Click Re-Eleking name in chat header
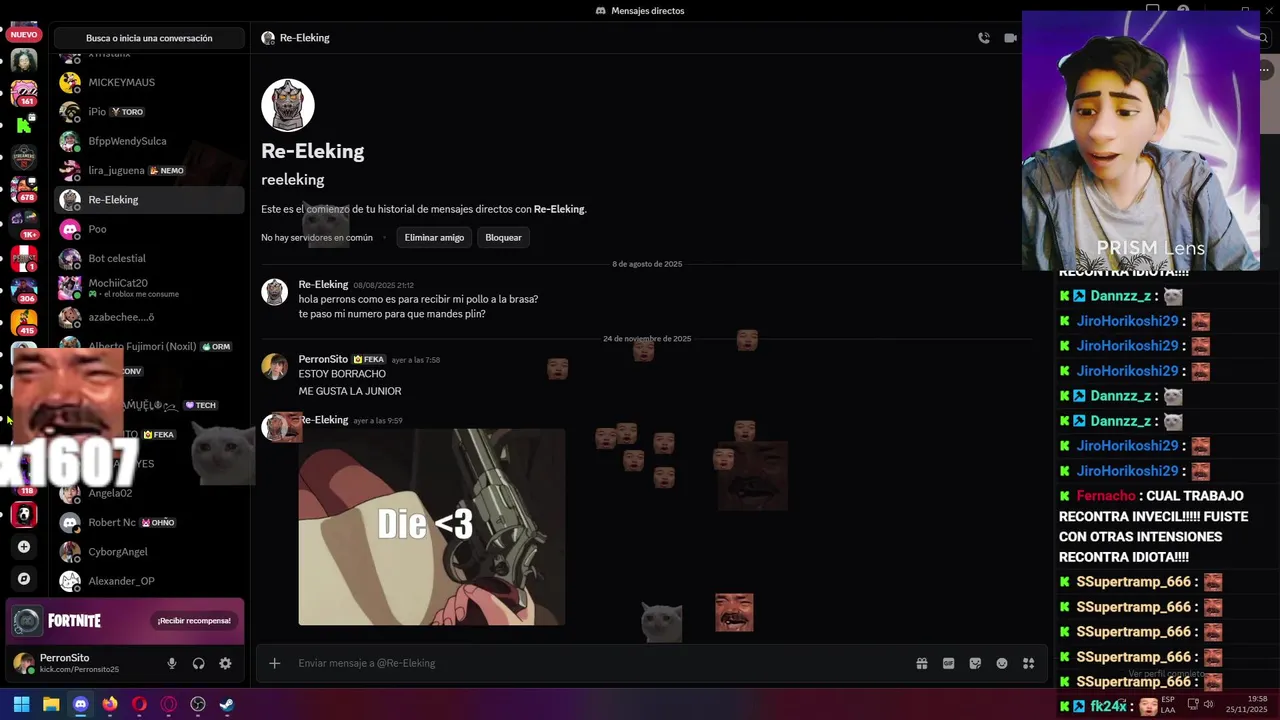Image resolution: width=1280 pixels, height=720 pixels. [x=305, y=38]
